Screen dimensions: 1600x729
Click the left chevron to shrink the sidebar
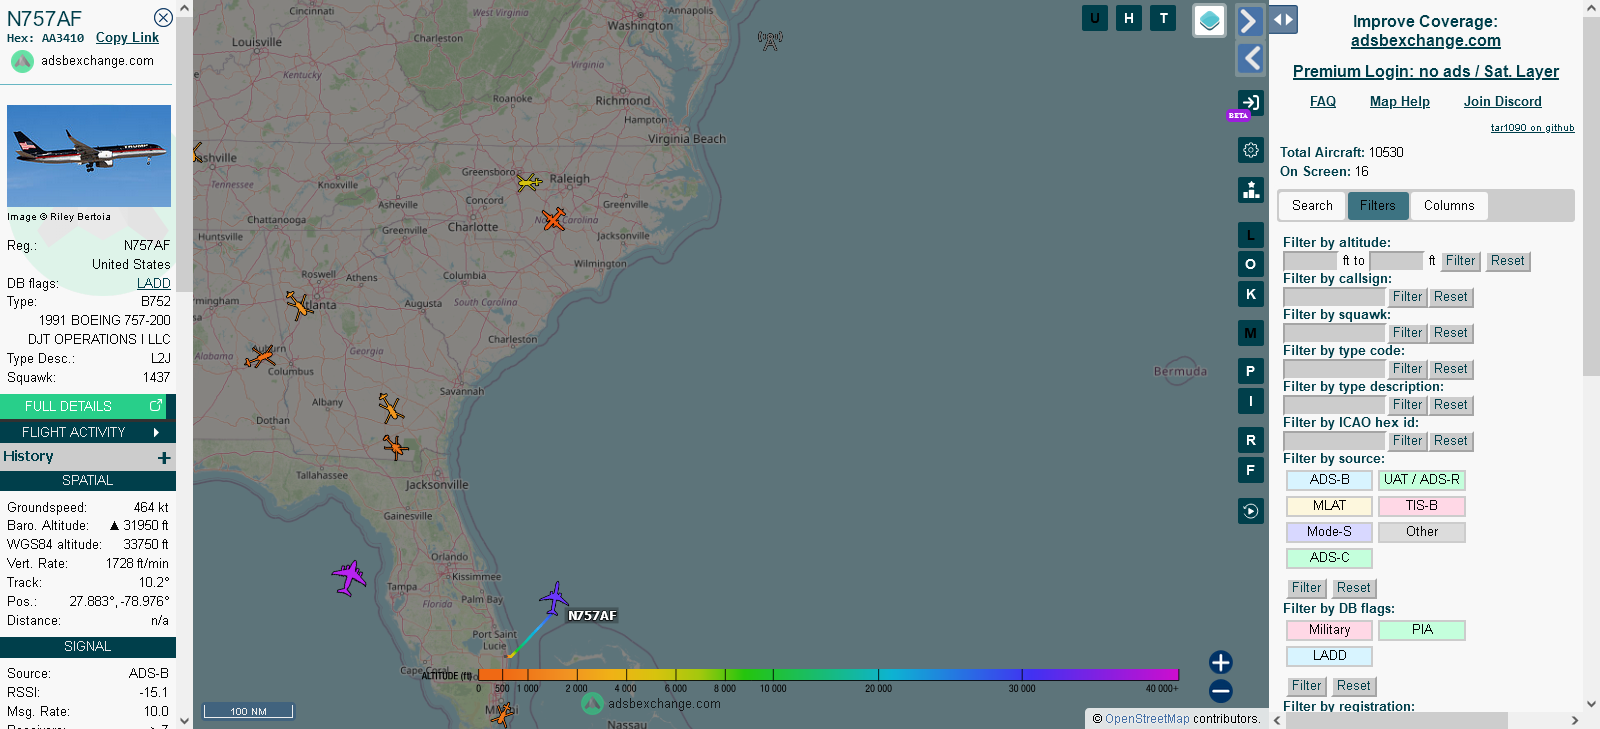click(x=1250, y=59)
